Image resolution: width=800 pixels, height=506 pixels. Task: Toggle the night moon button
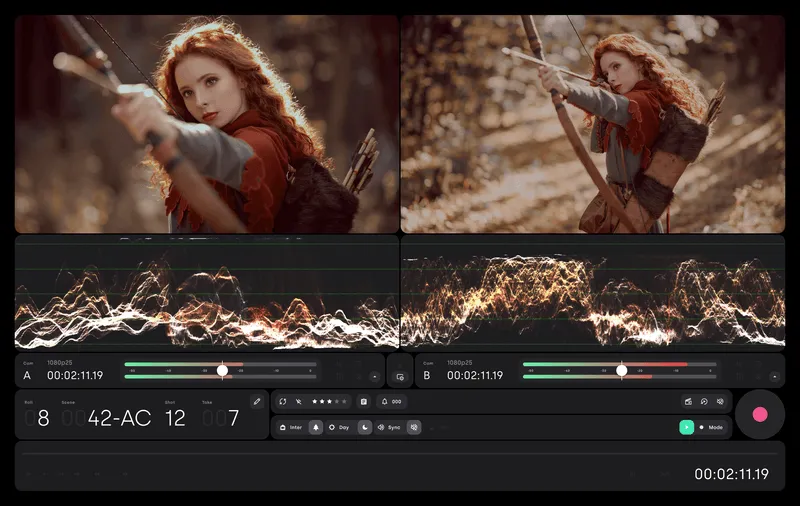(x=365, y=427)
